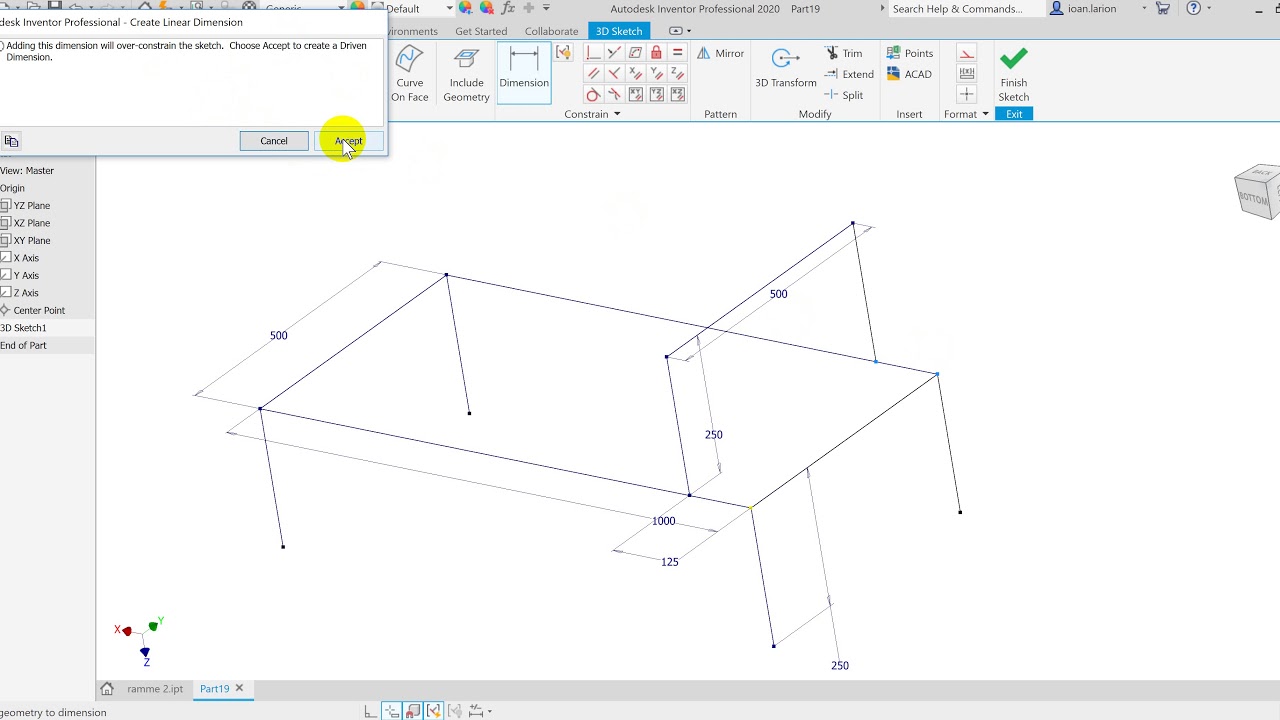Switch to the ramme 2.ipt document tab
1280x720 pixels.
(155, 689)
